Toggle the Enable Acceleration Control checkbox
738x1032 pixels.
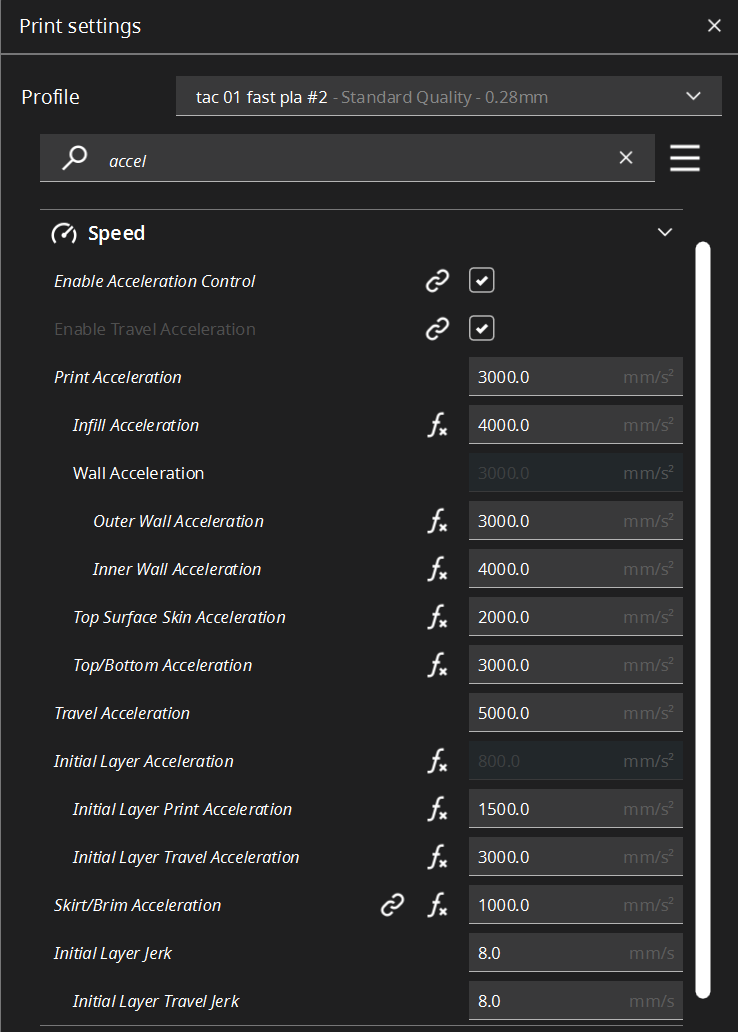tap(482, 281)
